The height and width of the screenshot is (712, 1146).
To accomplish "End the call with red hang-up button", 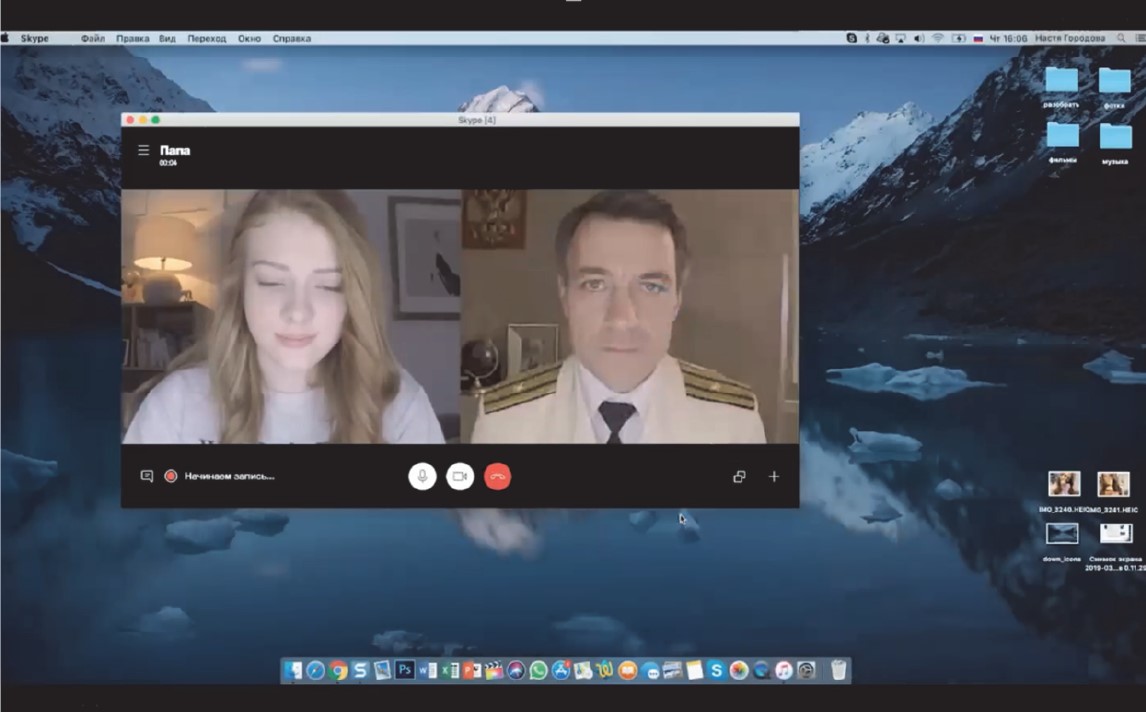I will coord(498,477).
